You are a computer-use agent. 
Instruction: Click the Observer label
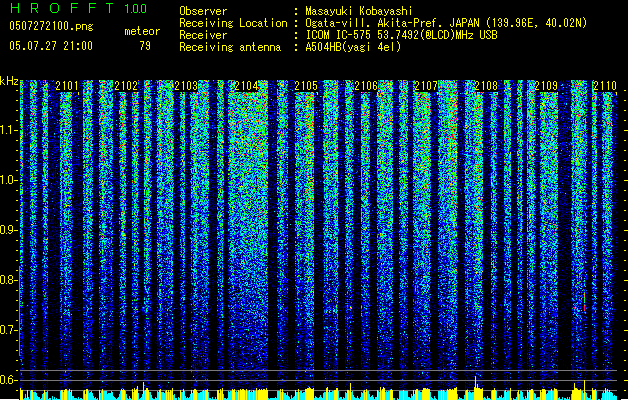coord(203,11)
